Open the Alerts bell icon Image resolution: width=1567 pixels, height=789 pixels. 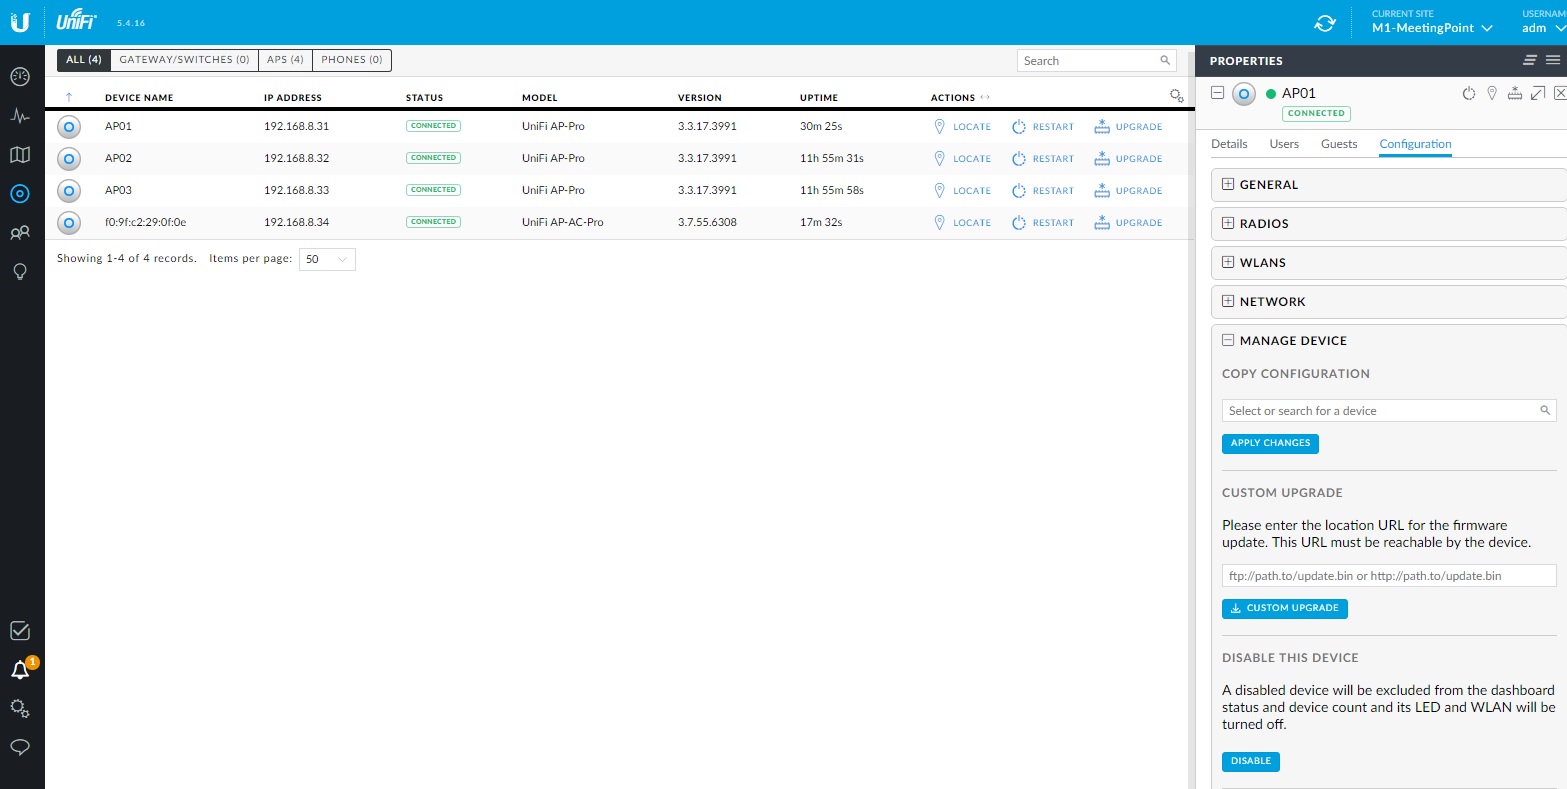[20, 670]
